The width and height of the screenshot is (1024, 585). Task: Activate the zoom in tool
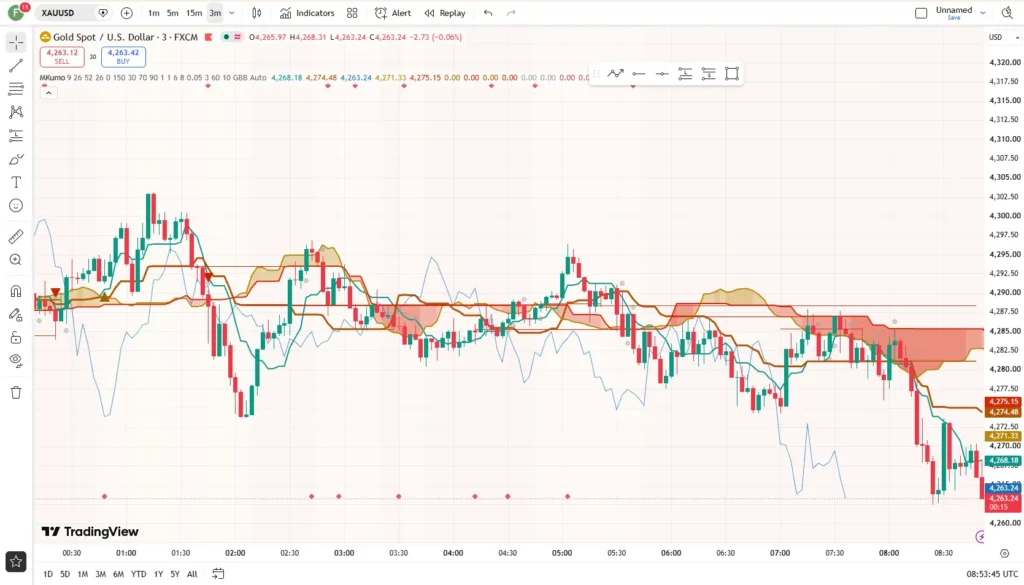tap(16, 260)
